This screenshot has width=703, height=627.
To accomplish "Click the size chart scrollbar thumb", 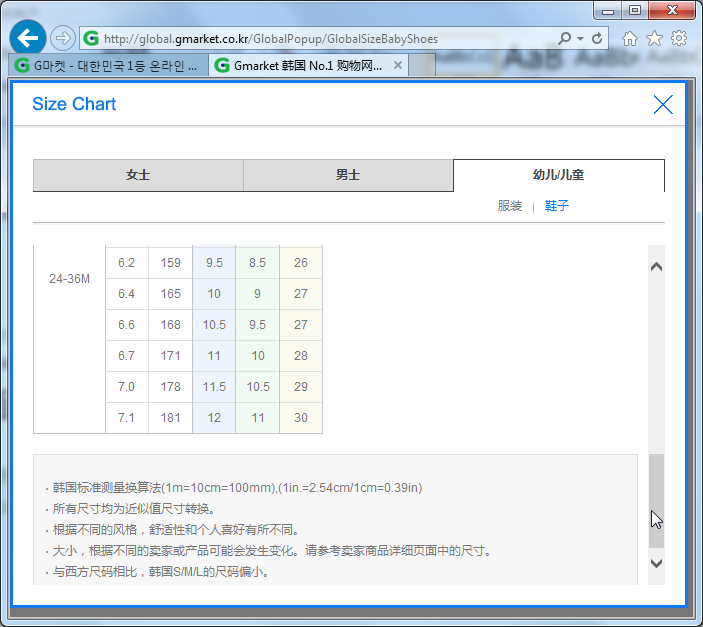I will pos(656,500).
